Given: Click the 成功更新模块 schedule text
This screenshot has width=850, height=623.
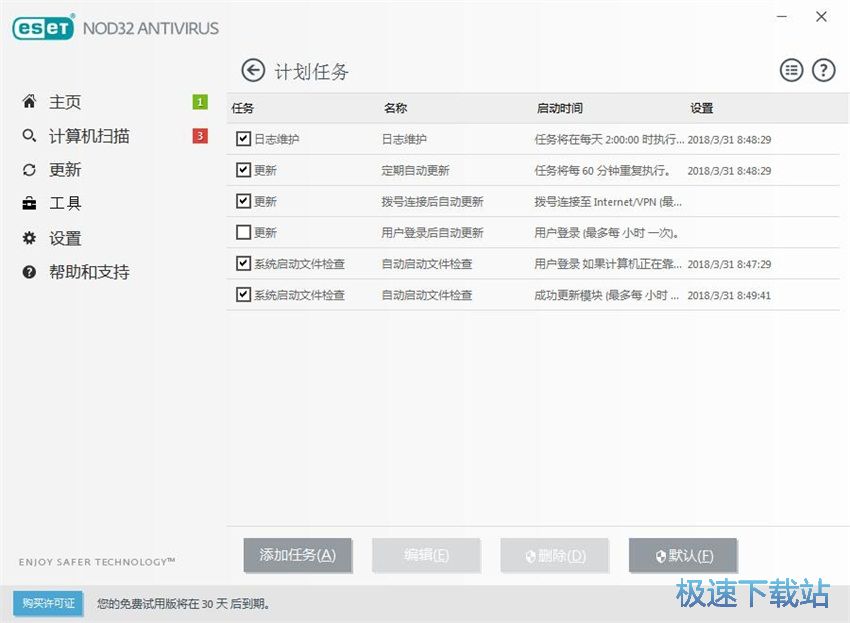Looking at the screenshot, I should click(607, 295).
